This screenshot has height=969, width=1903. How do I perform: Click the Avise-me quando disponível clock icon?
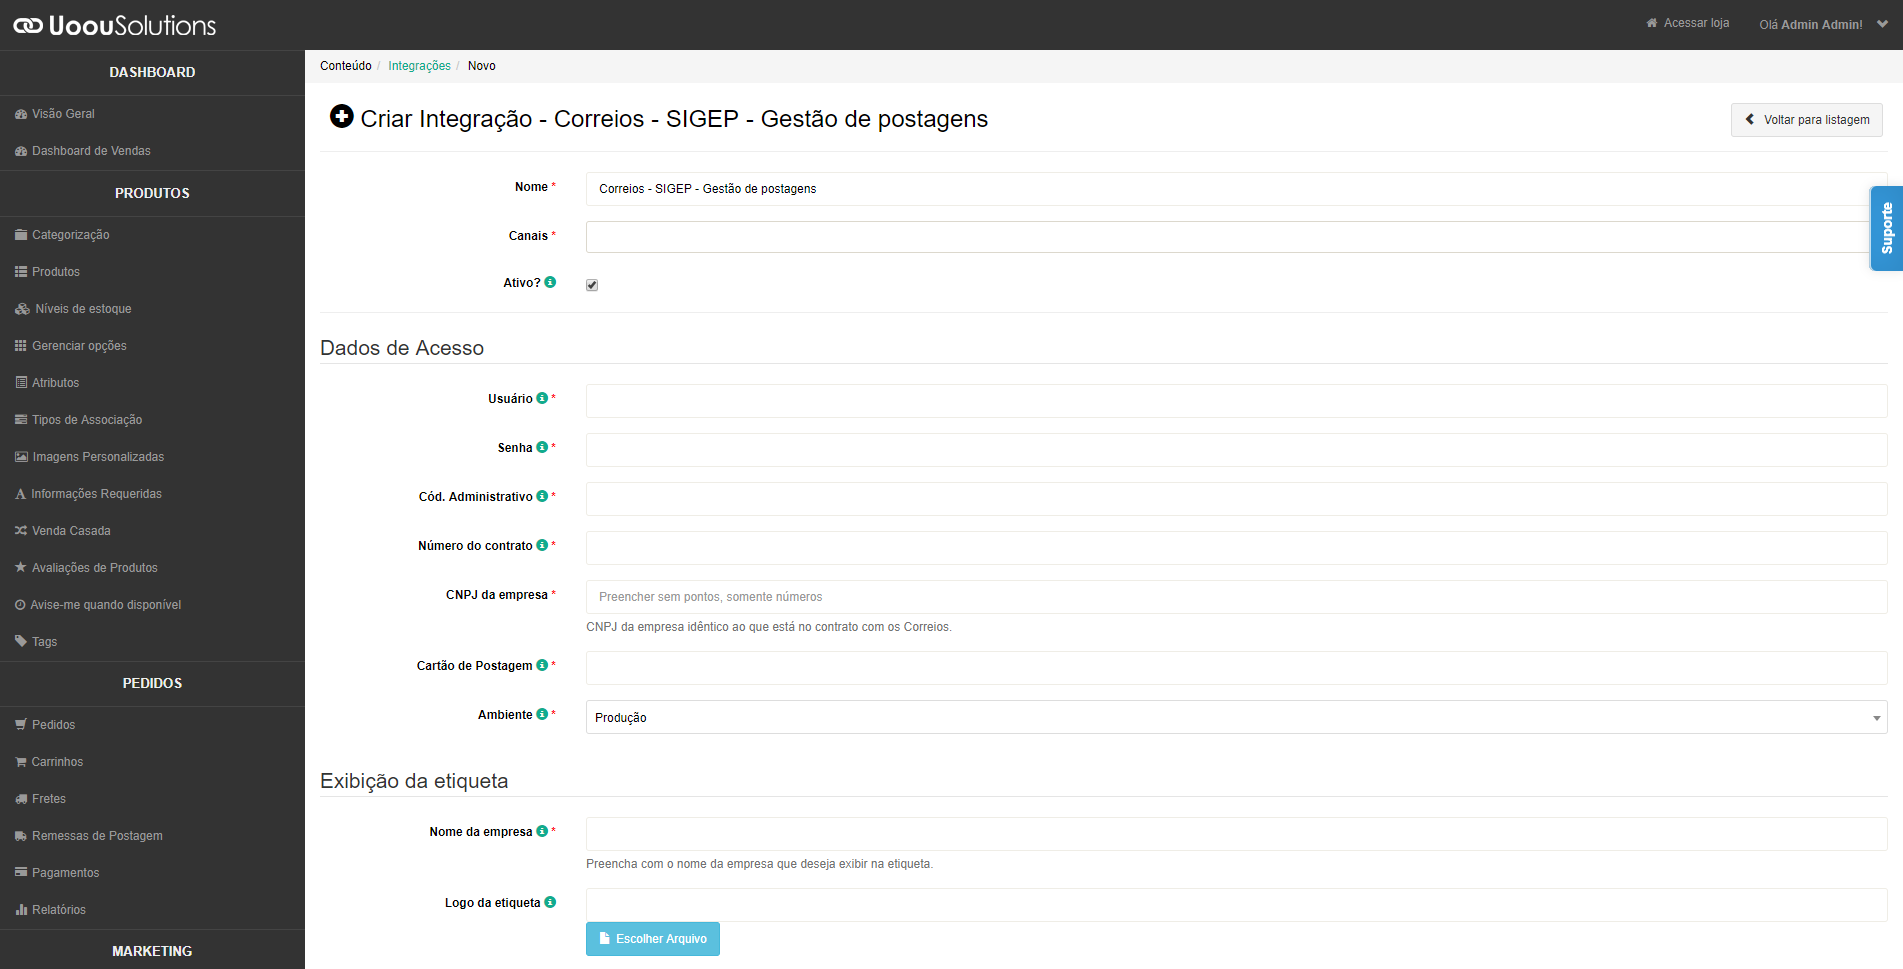pos(20,605)
